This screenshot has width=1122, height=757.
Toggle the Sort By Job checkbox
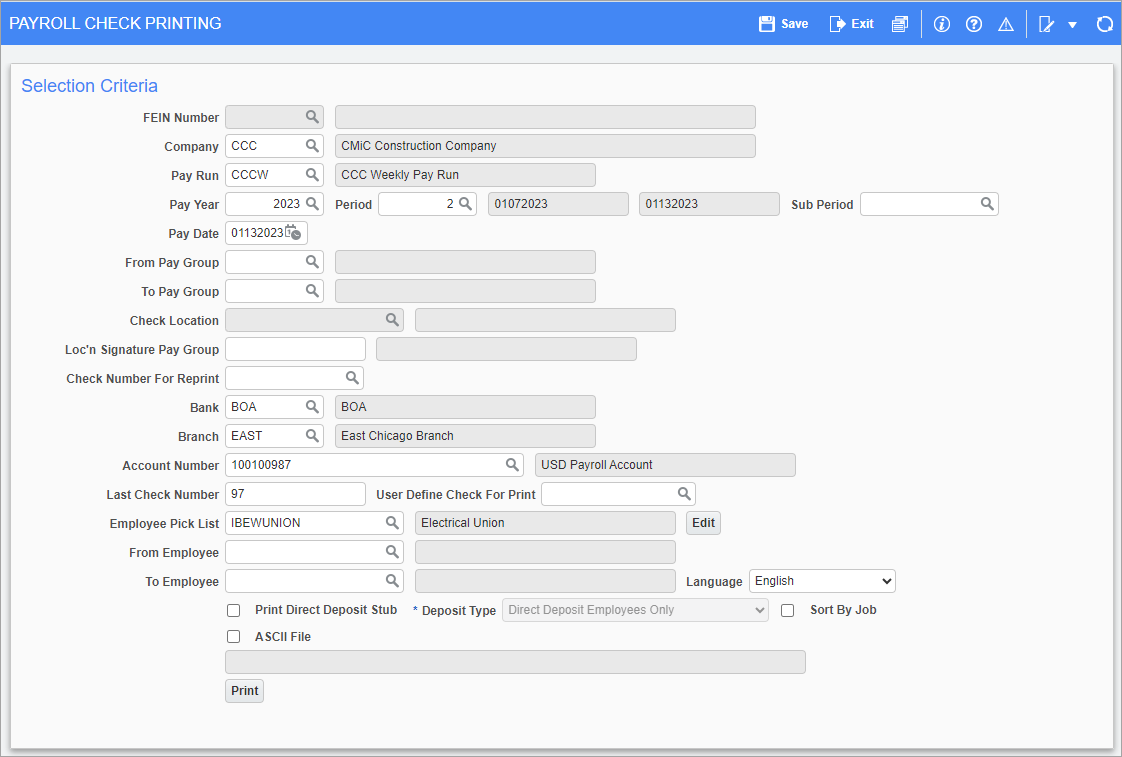point(788,610)
